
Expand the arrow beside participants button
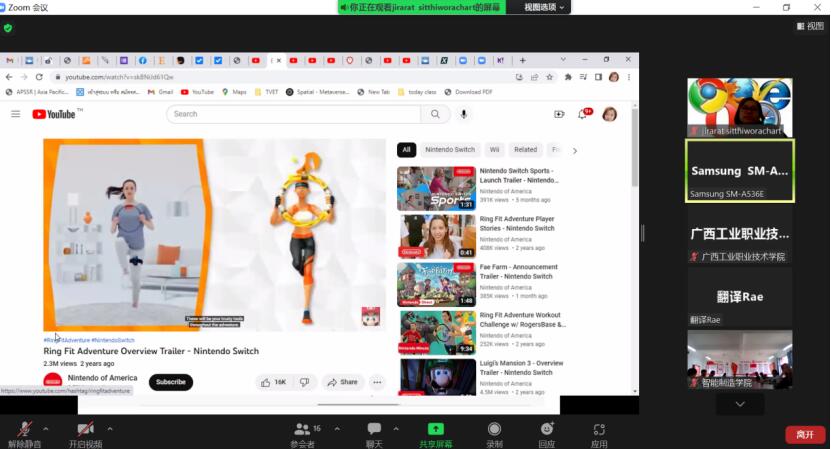click(x=337, y=428)
